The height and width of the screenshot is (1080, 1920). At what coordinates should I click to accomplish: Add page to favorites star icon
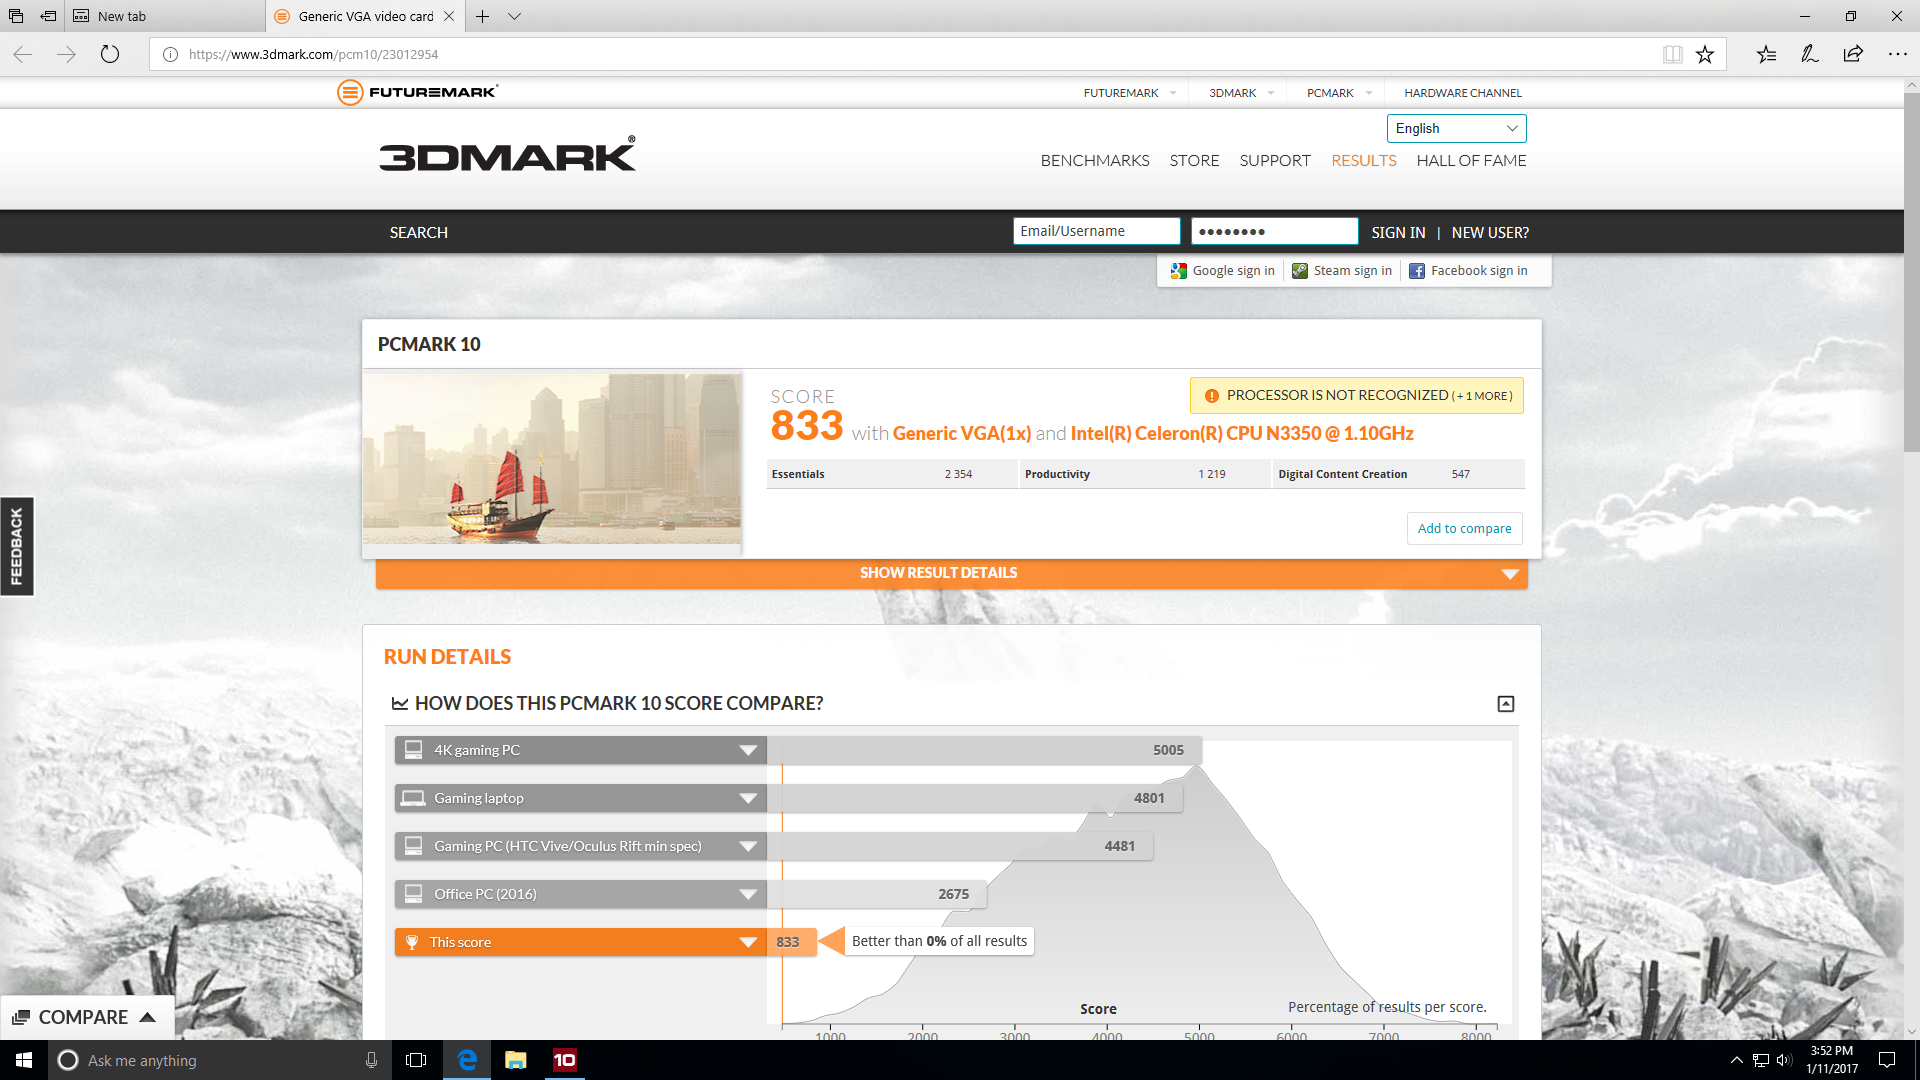1705,54
